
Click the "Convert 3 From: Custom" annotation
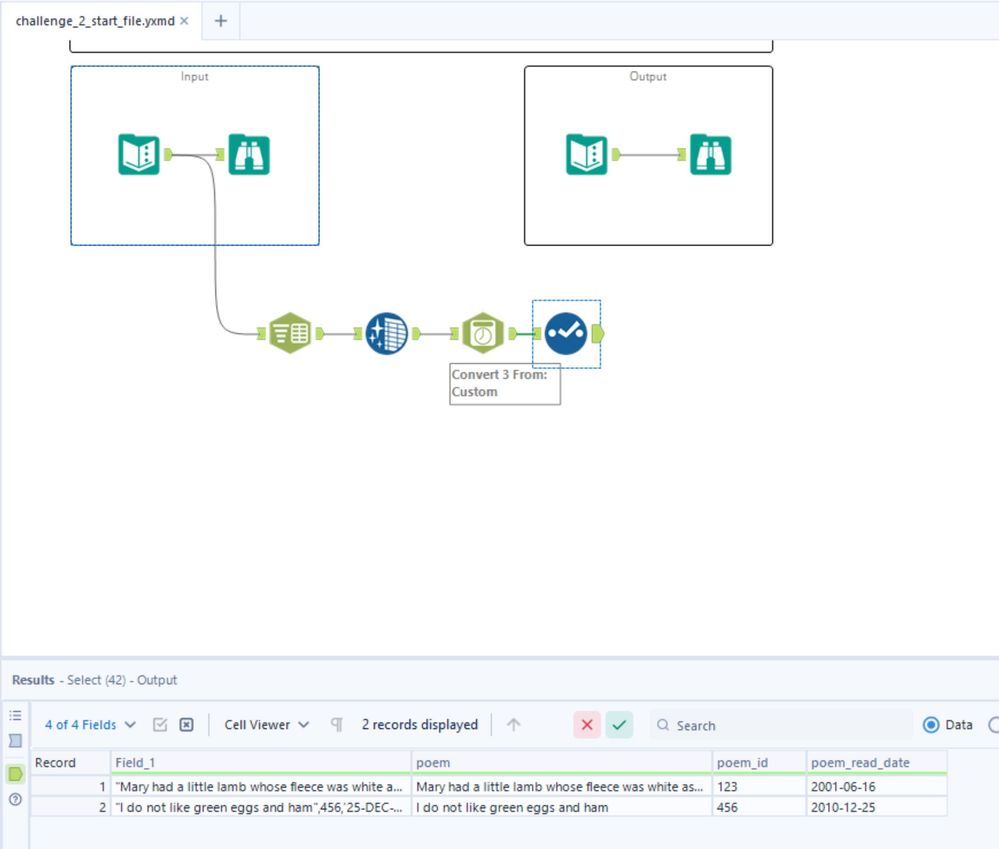pos(505,383)
